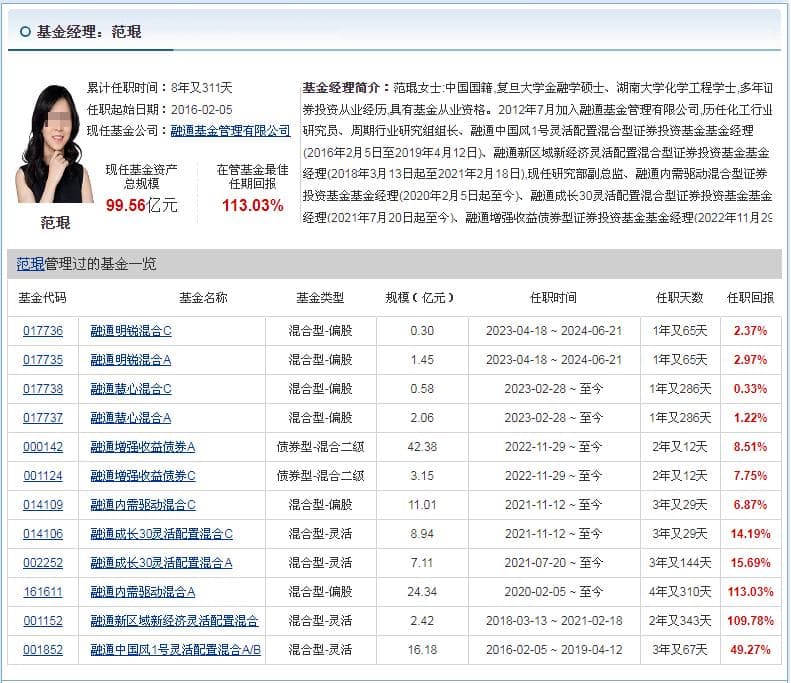Click the 范琨 link in the managed funds header
791x683 pixels.
coord(30,264)
